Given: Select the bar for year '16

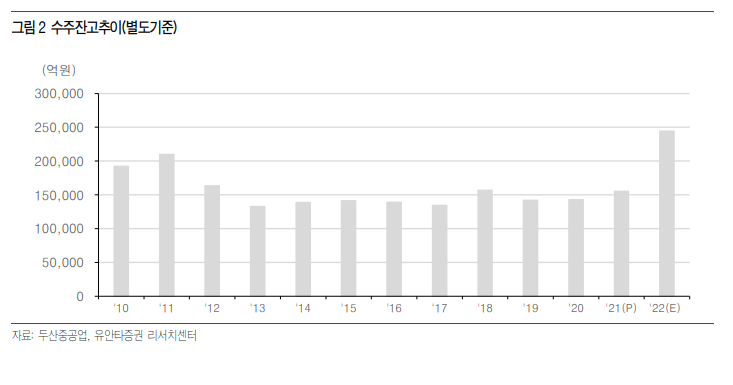Looking at the screenshot, I should coord(394,249).
